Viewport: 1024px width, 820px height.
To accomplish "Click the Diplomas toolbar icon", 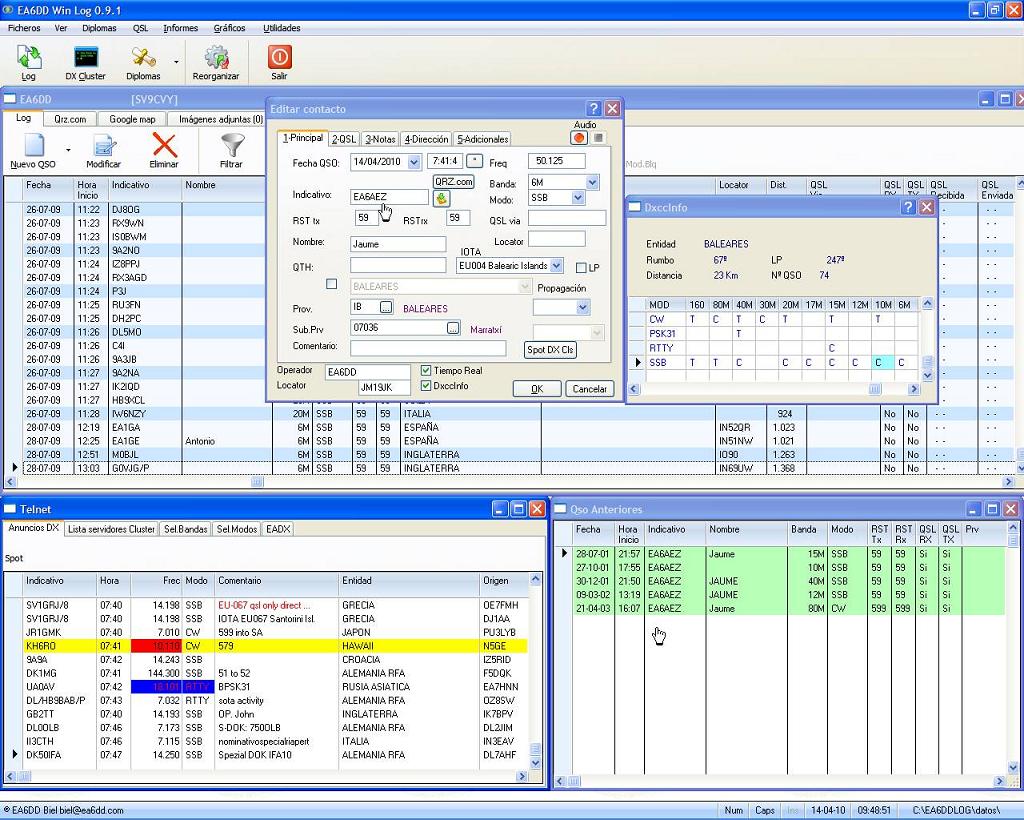I will click(143, 58).
